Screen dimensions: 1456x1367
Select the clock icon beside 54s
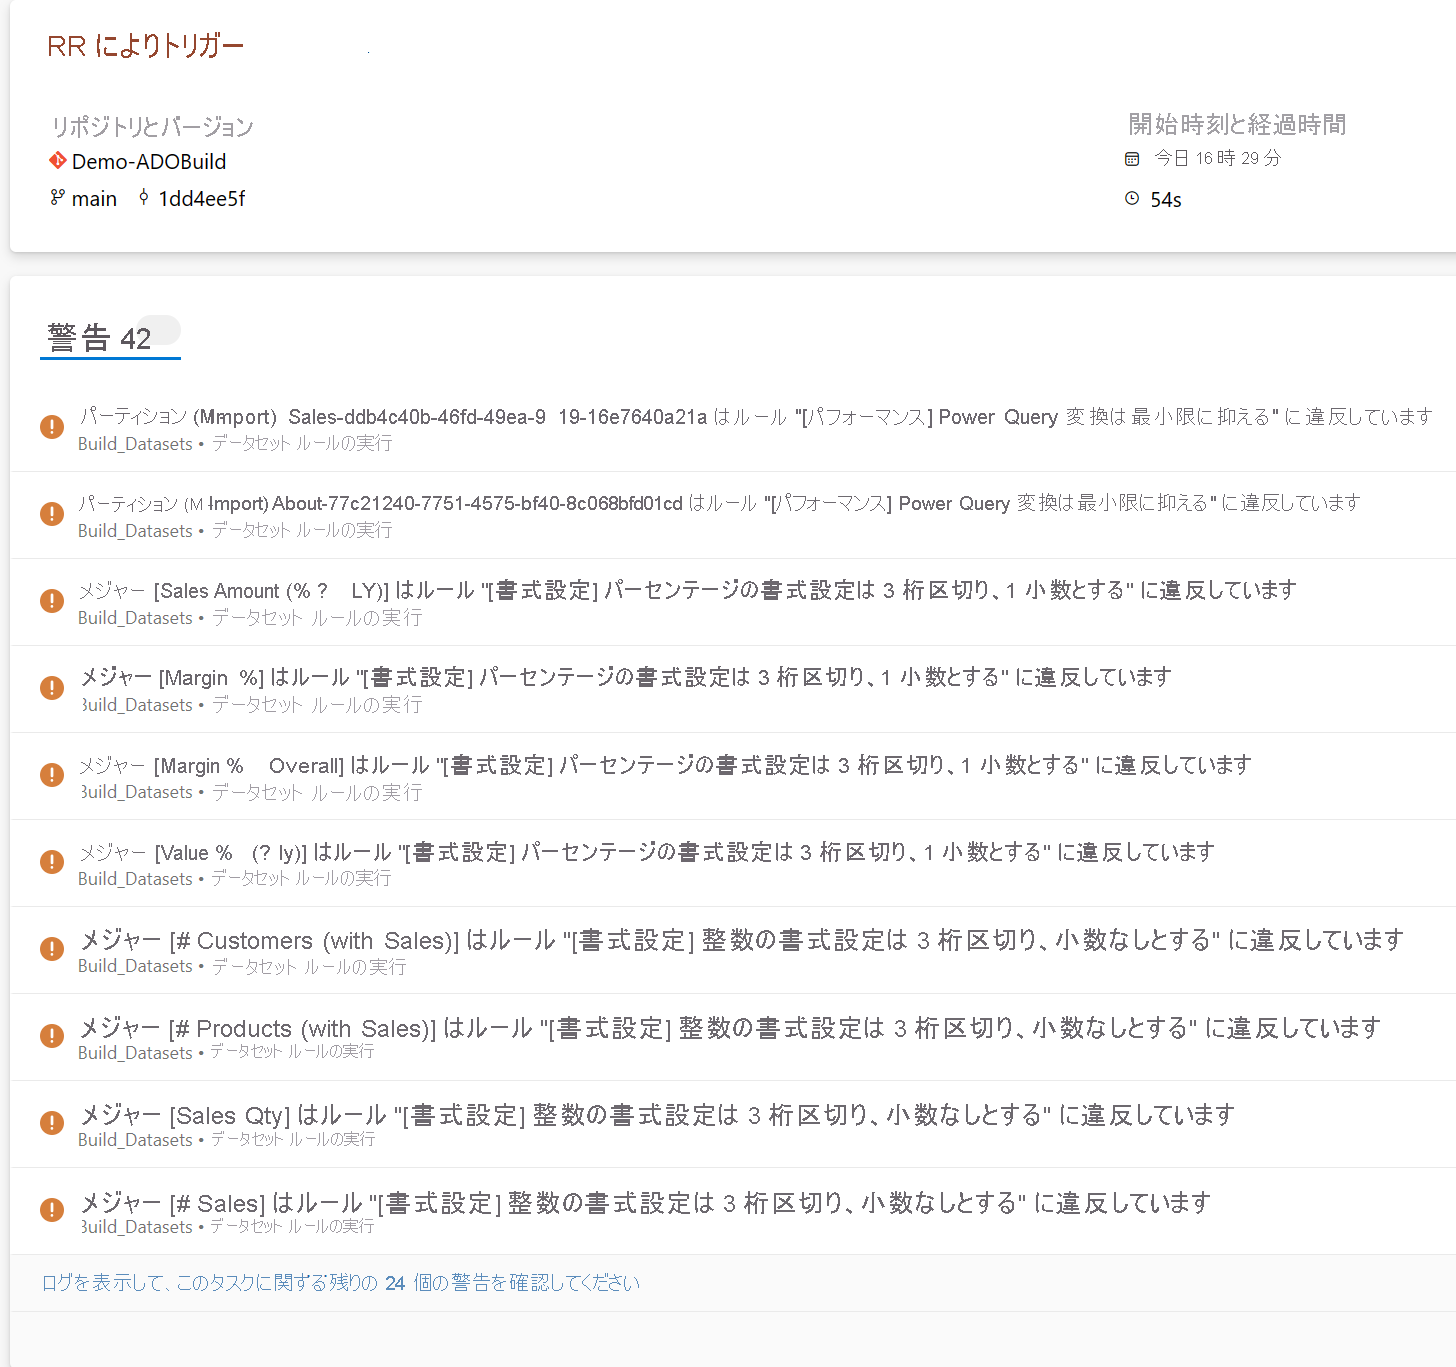pos(1131,199)
